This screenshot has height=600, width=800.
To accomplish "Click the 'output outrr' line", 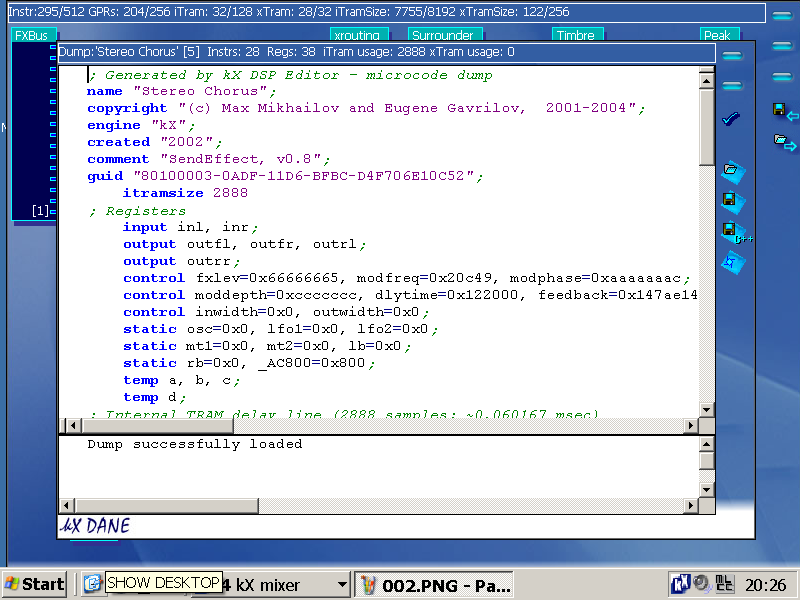I will pos(182,261).
